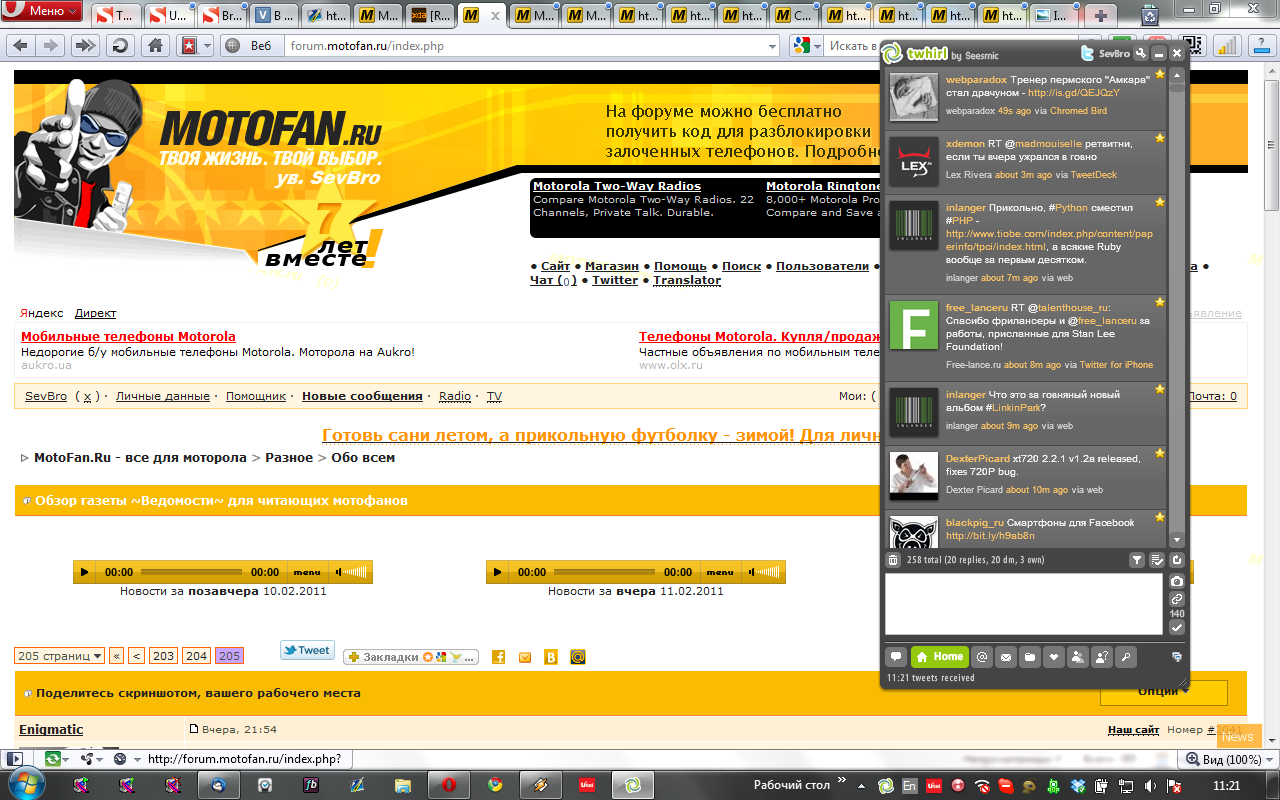Image resolution: width=1280 pixels, height=800 pixels.
Task: Open the Закладки bookmarks sharing widget
Action: 411,657
